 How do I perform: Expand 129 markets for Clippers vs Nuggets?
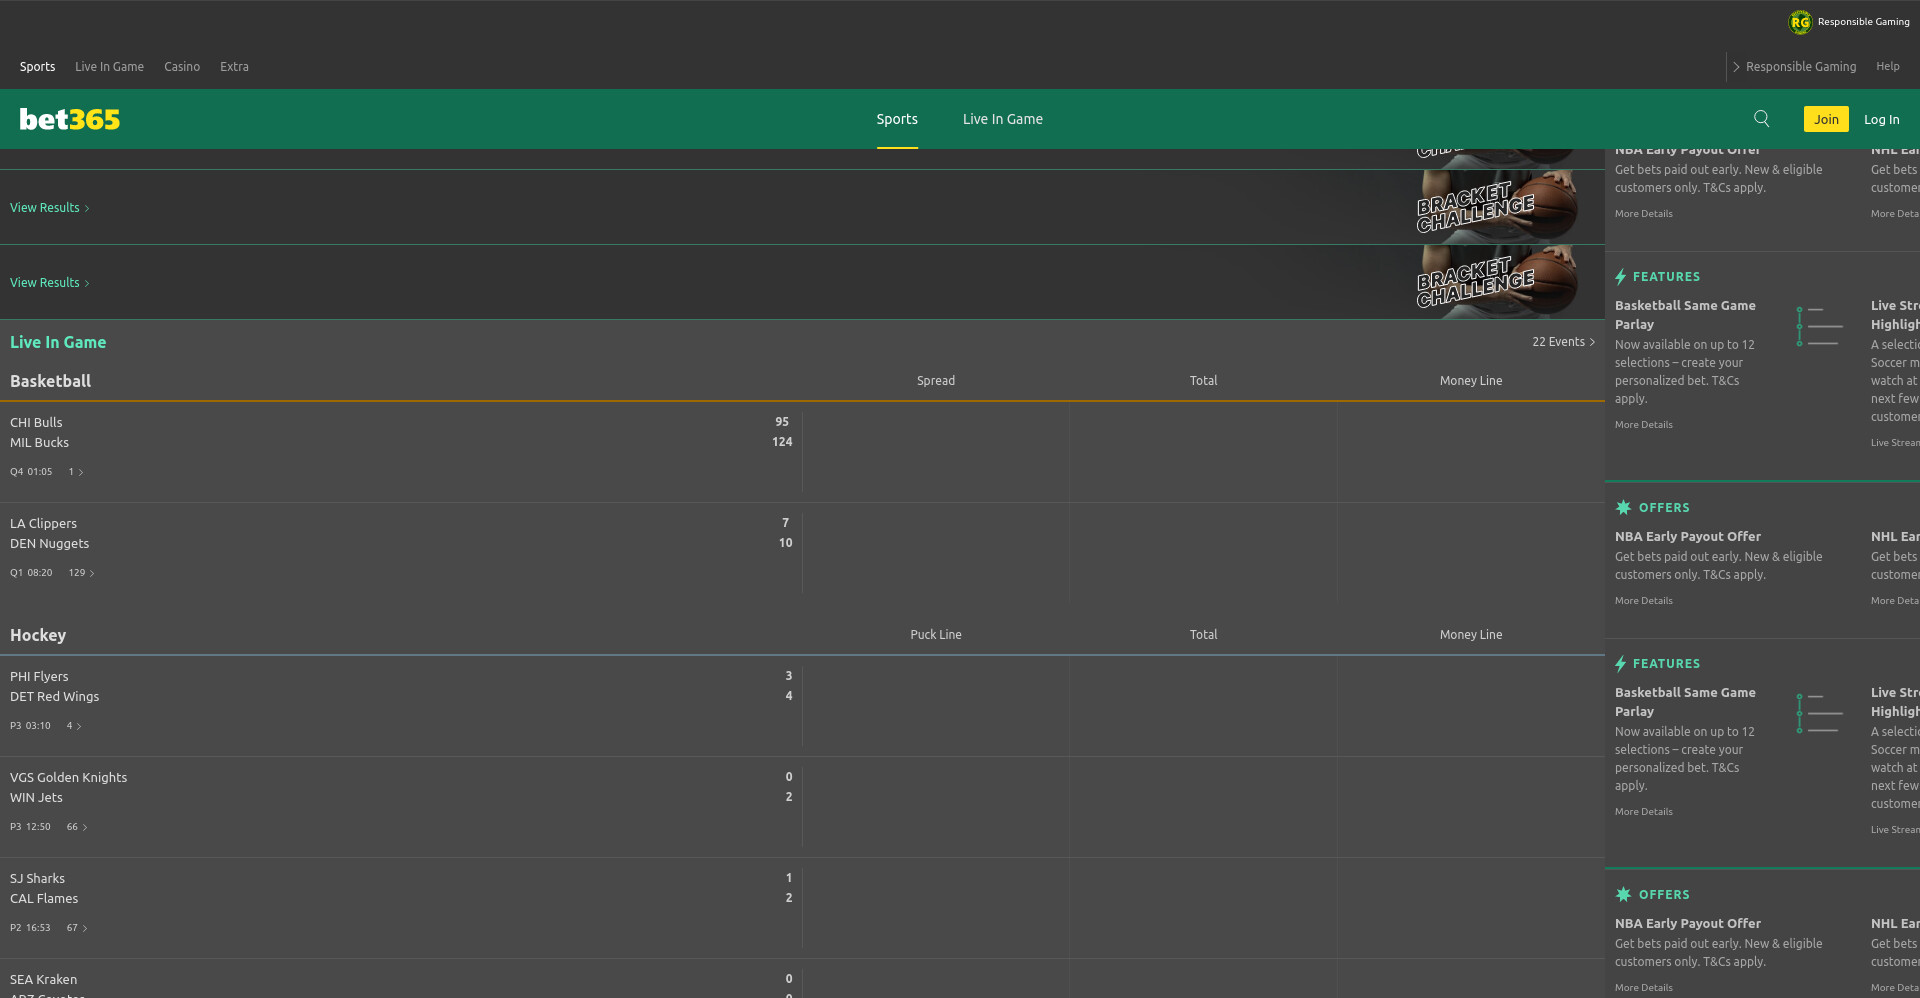[x=81, y=573]
